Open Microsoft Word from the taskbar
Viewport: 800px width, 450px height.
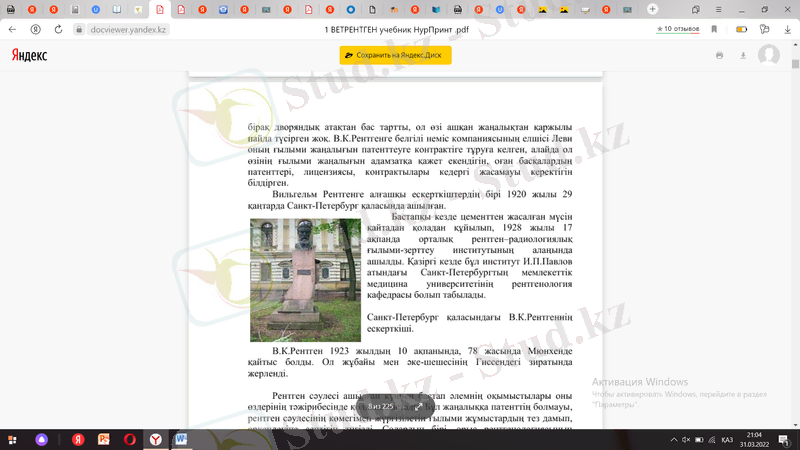(x=182, y=439)
